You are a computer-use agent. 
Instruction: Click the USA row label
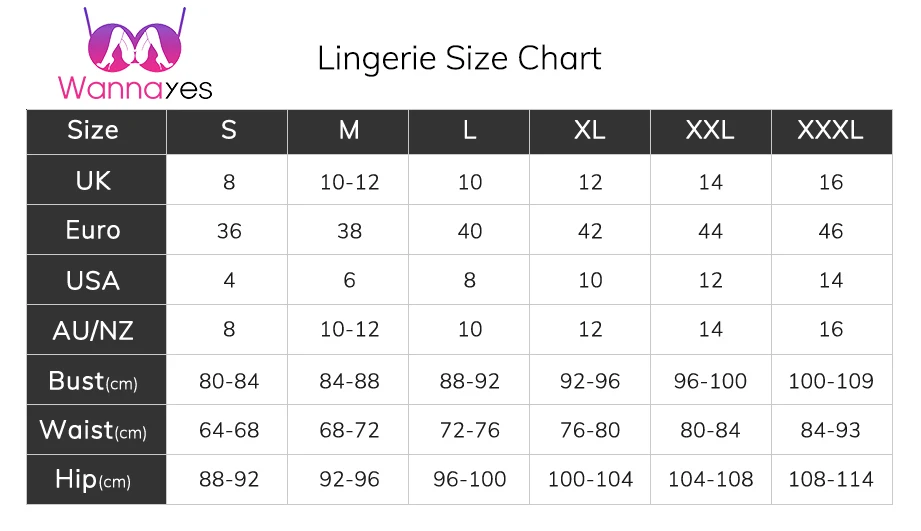93,280
